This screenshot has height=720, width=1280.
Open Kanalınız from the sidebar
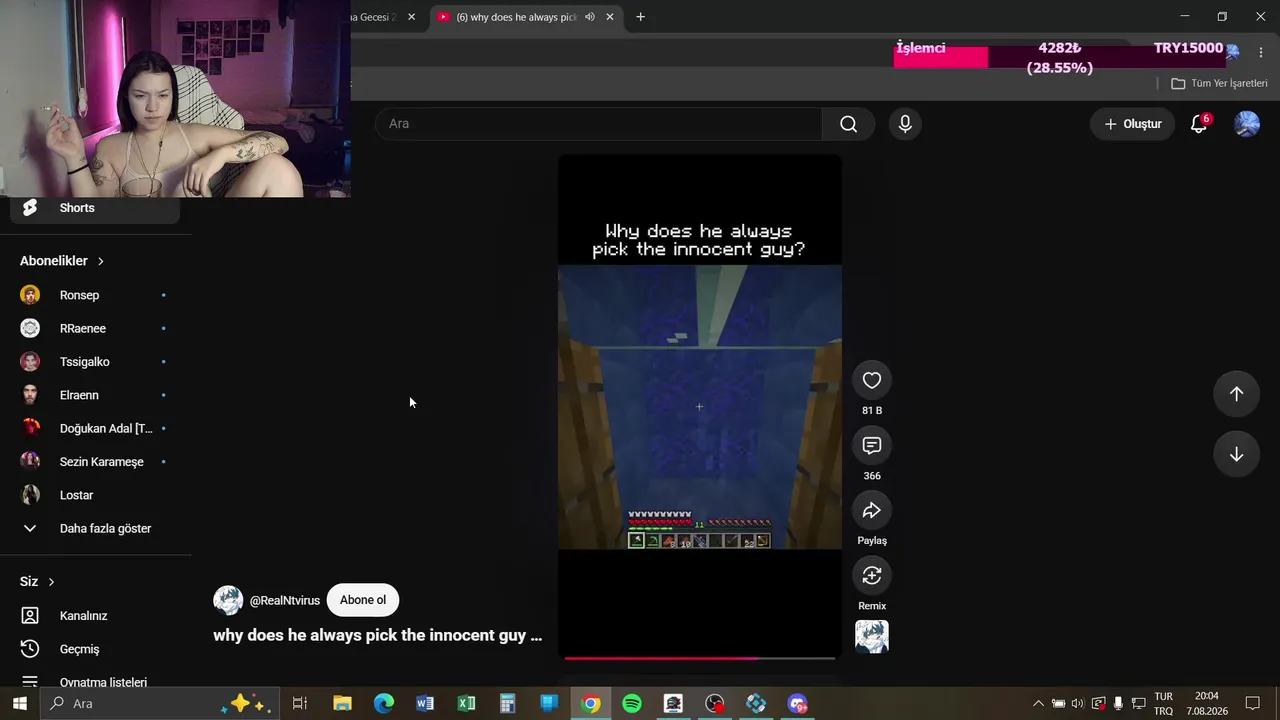(96, 616)
